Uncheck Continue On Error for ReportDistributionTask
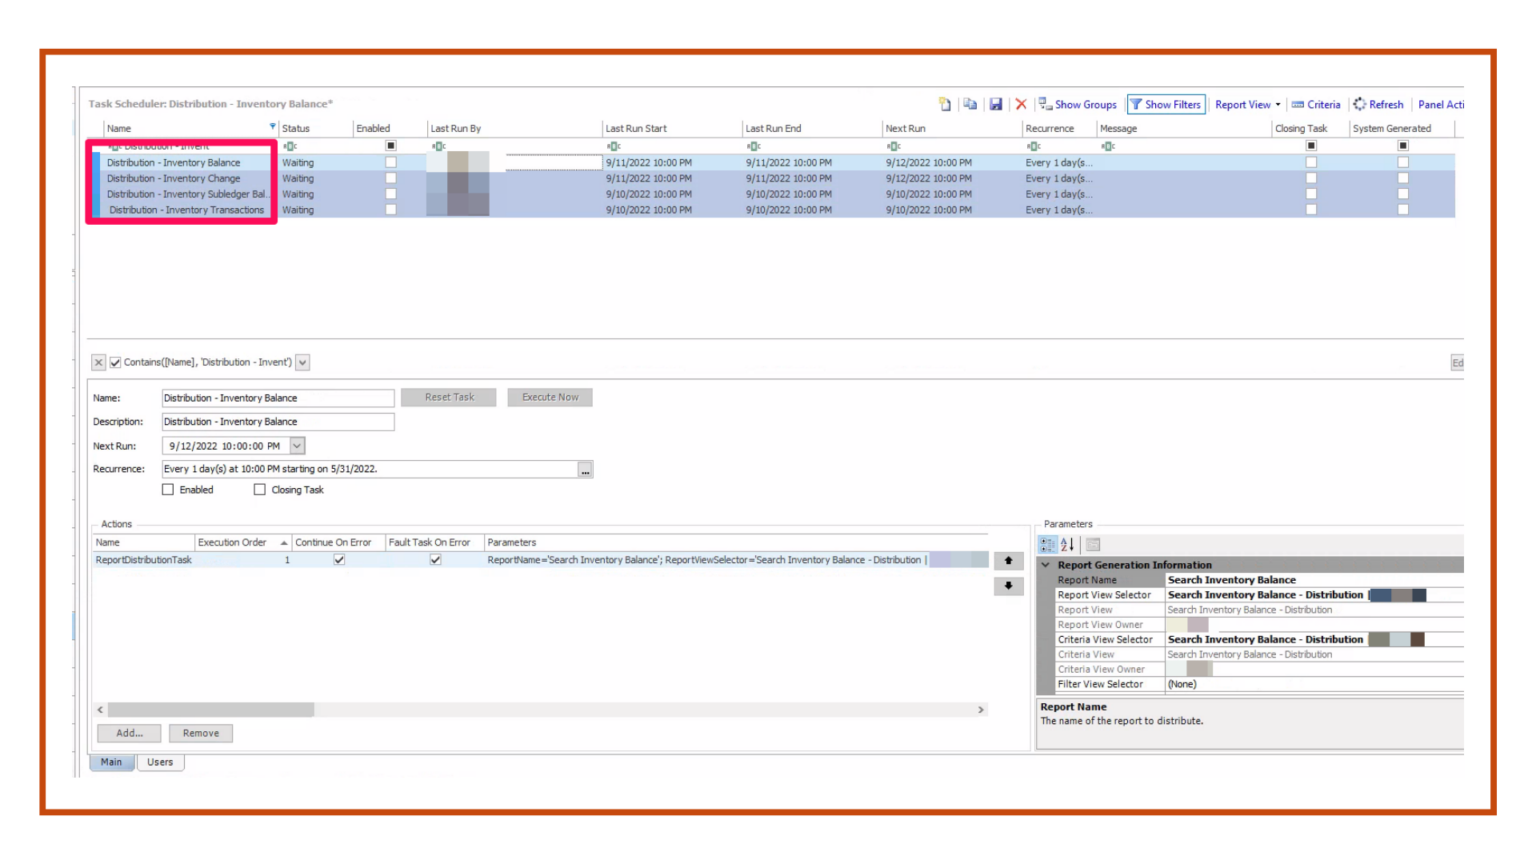Screen dimensions: 1536x864 339,560
